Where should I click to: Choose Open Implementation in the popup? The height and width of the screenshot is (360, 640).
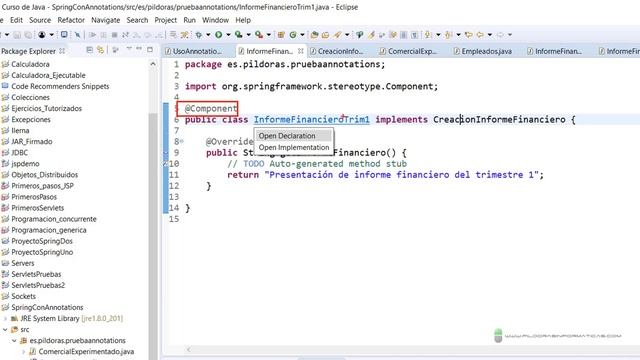tap(293, 147)
